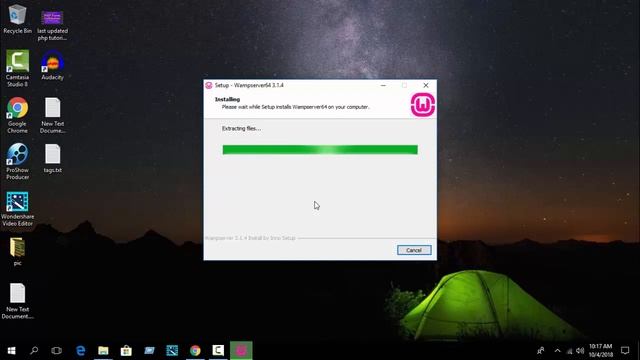Select the bottom New Text Document file
Image resolution: width=640 pixels, height=360 pixels.
coord(17,301)
